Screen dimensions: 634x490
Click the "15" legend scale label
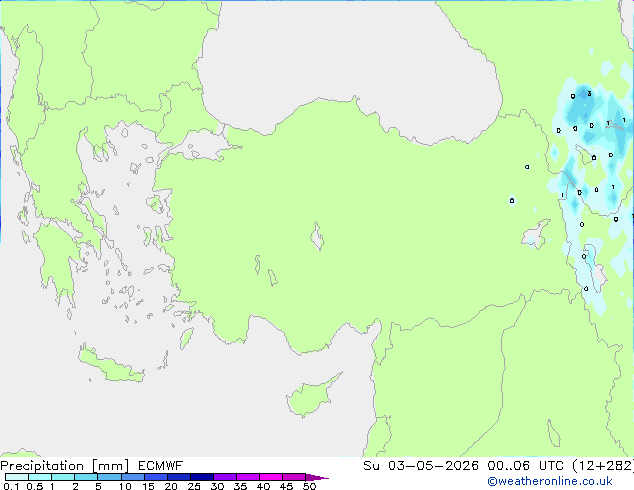point(148,486)
